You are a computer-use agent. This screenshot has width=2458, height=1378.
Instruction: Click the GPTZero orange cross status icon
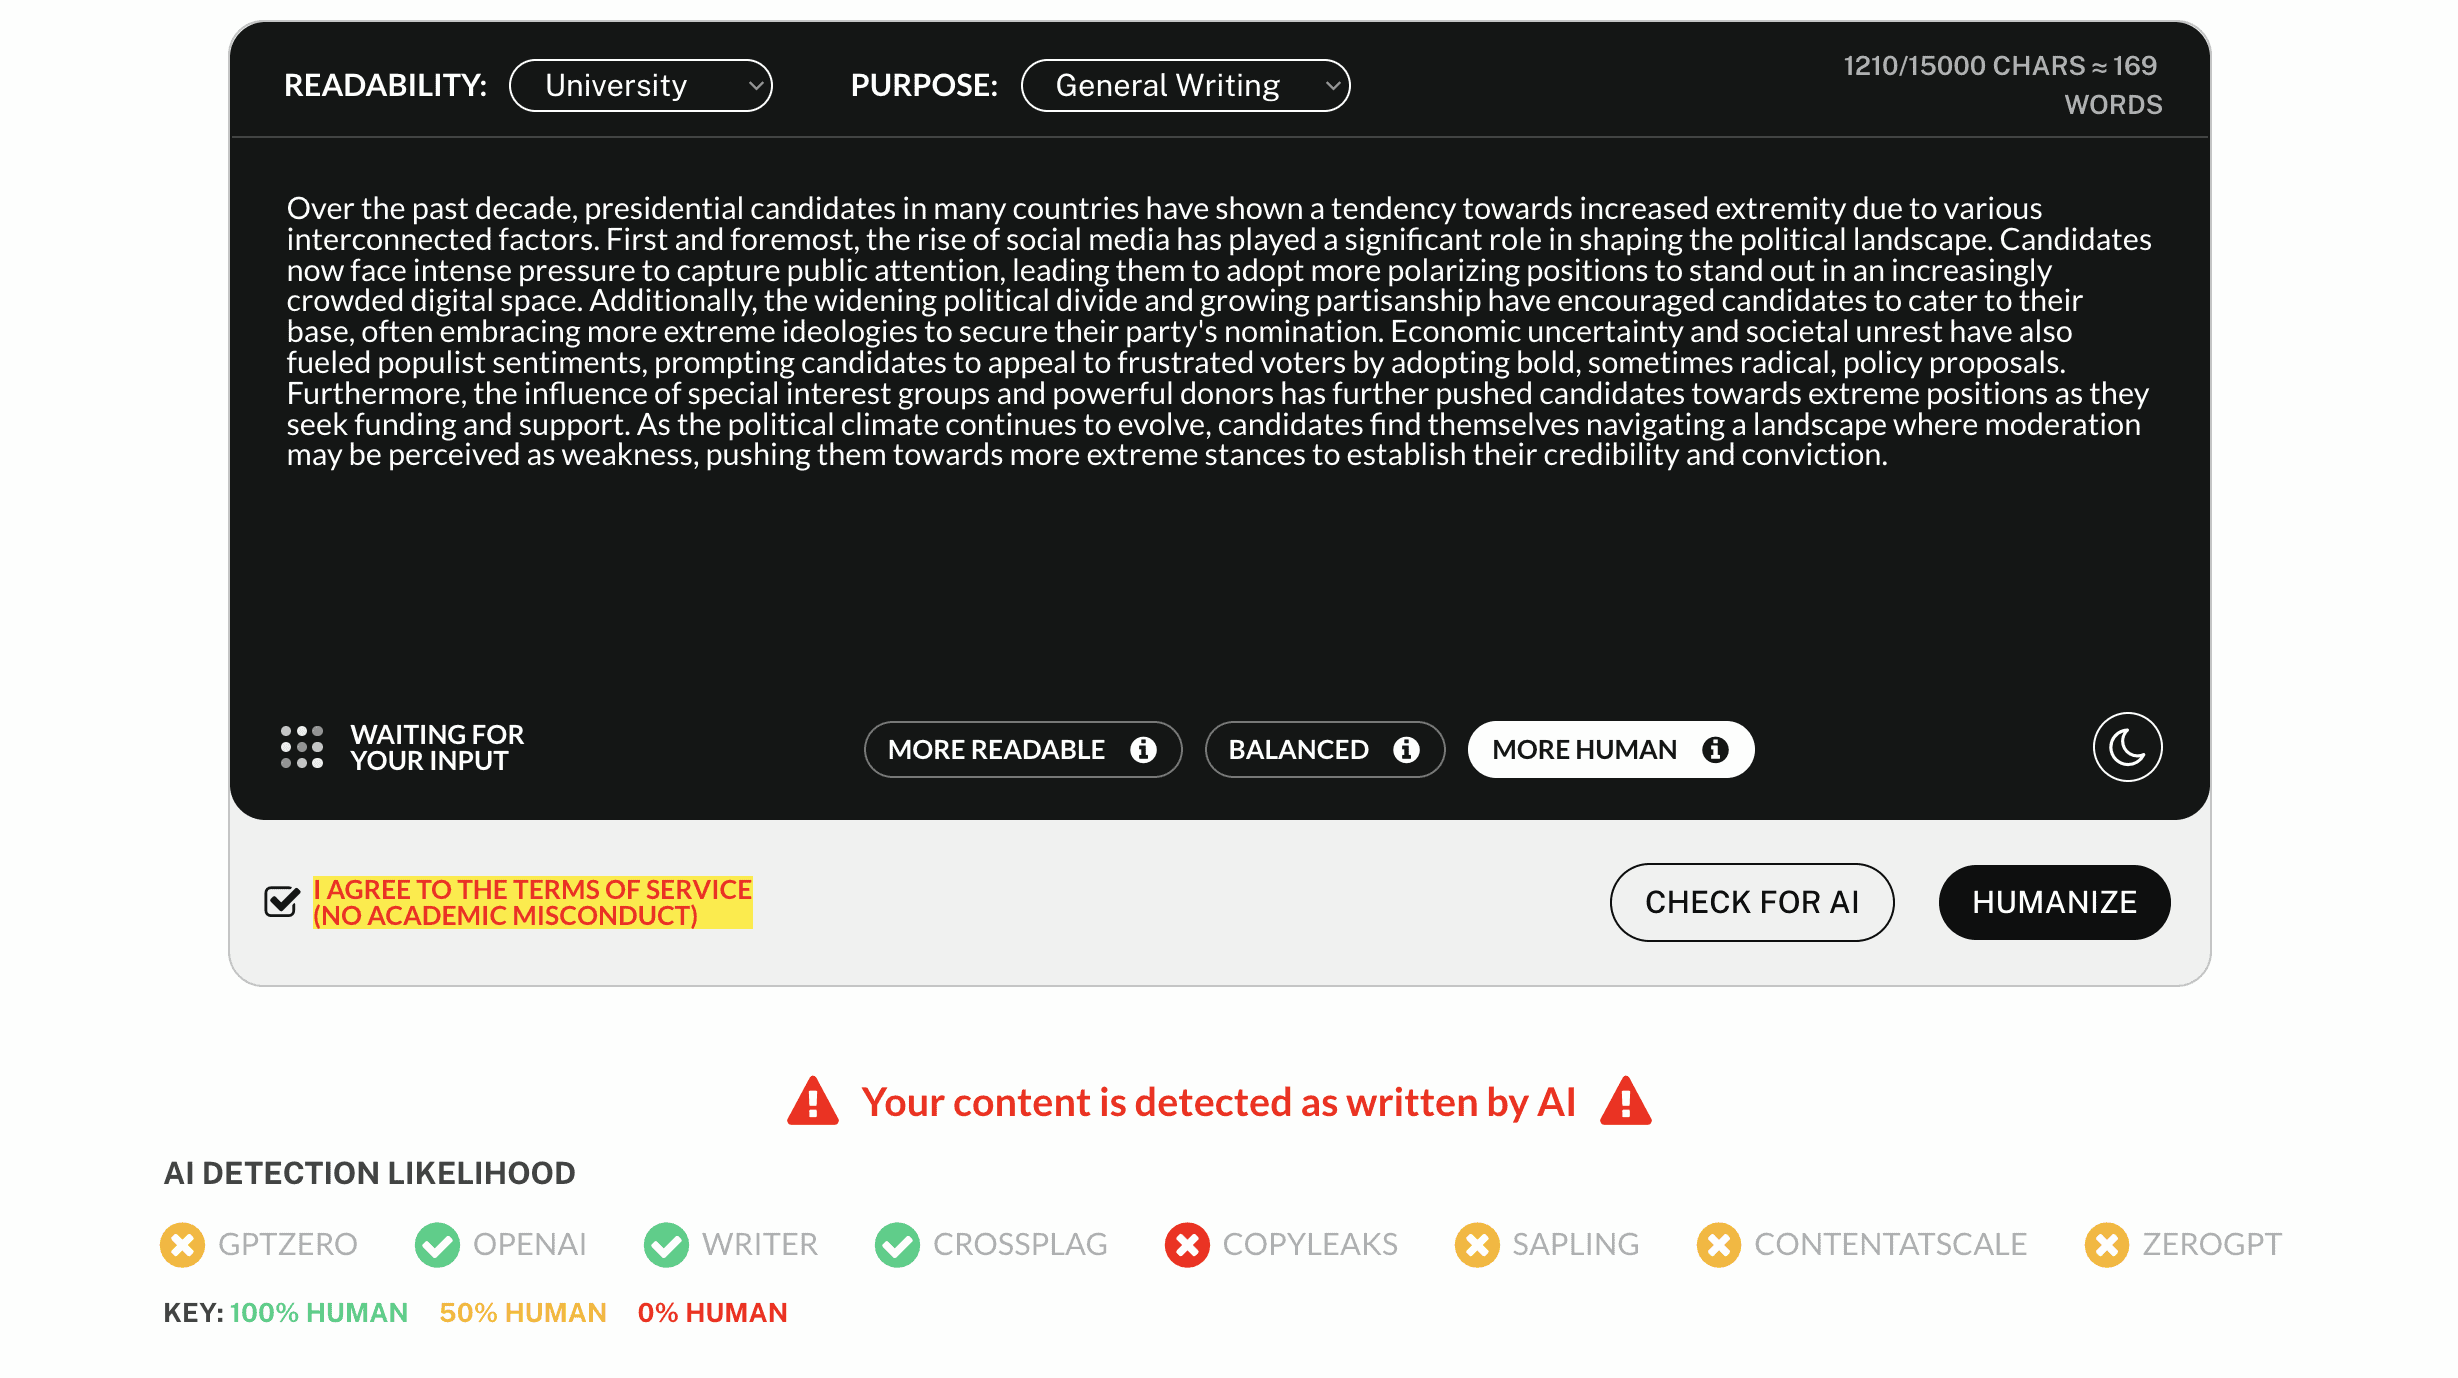tap(182, 1245)
